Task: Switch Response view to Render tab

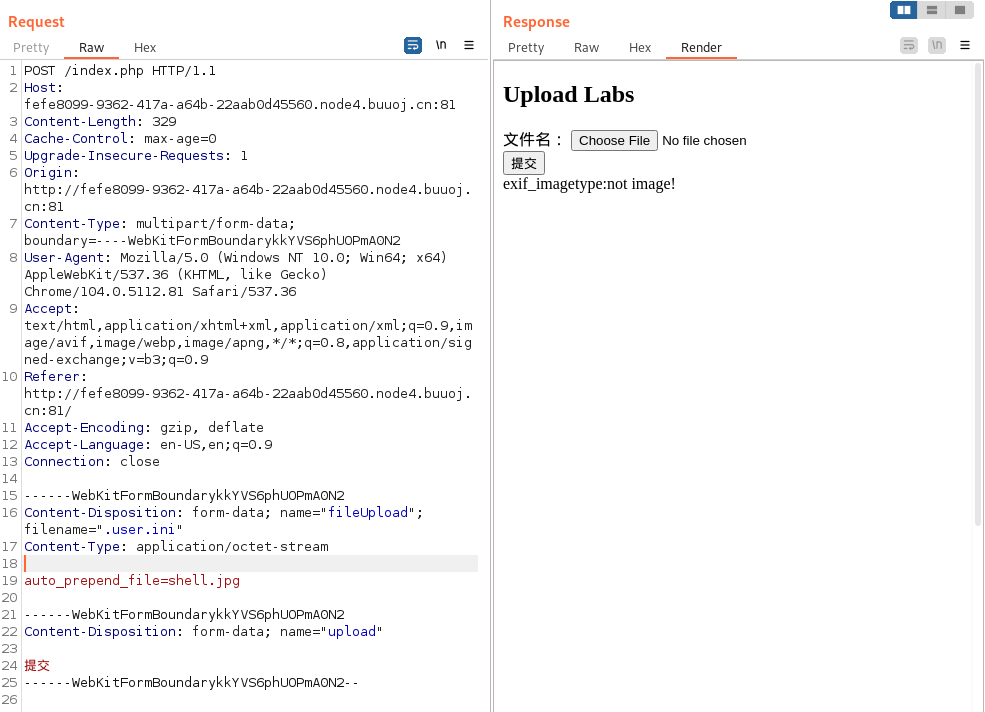Action: pyautogui.click(x=701, y=48)
